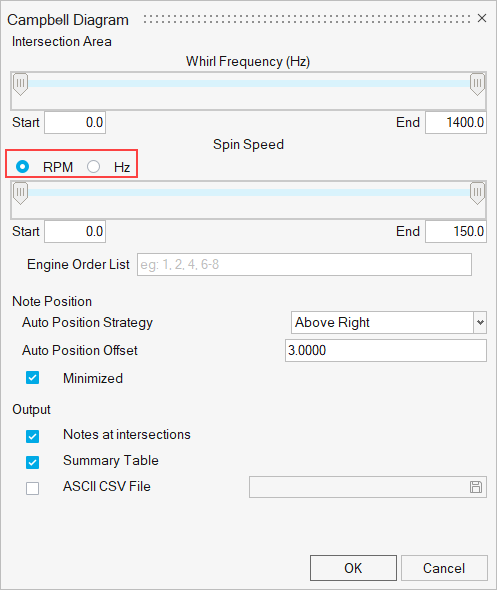Click the Spin Speed left slider handle
The width and height of the screenshot is (497, 590).
[x=20, y=193]
